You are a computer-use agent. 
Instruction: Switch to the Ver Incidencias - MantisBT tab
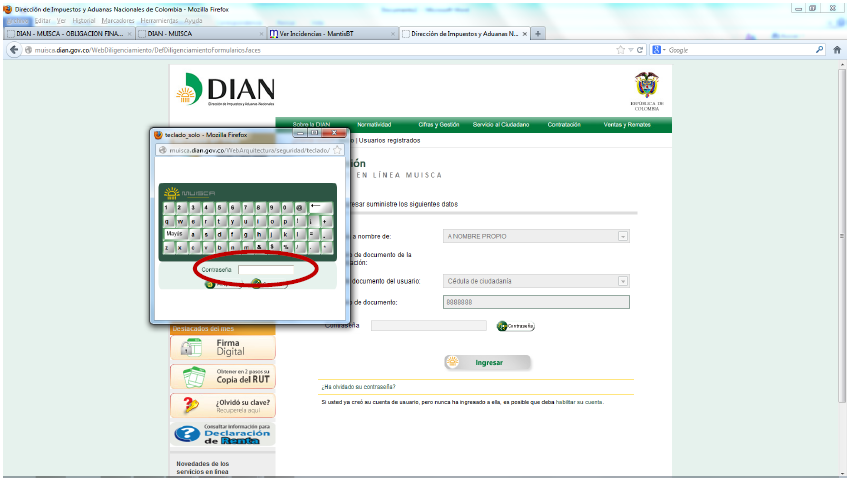[x=332, y=34]
